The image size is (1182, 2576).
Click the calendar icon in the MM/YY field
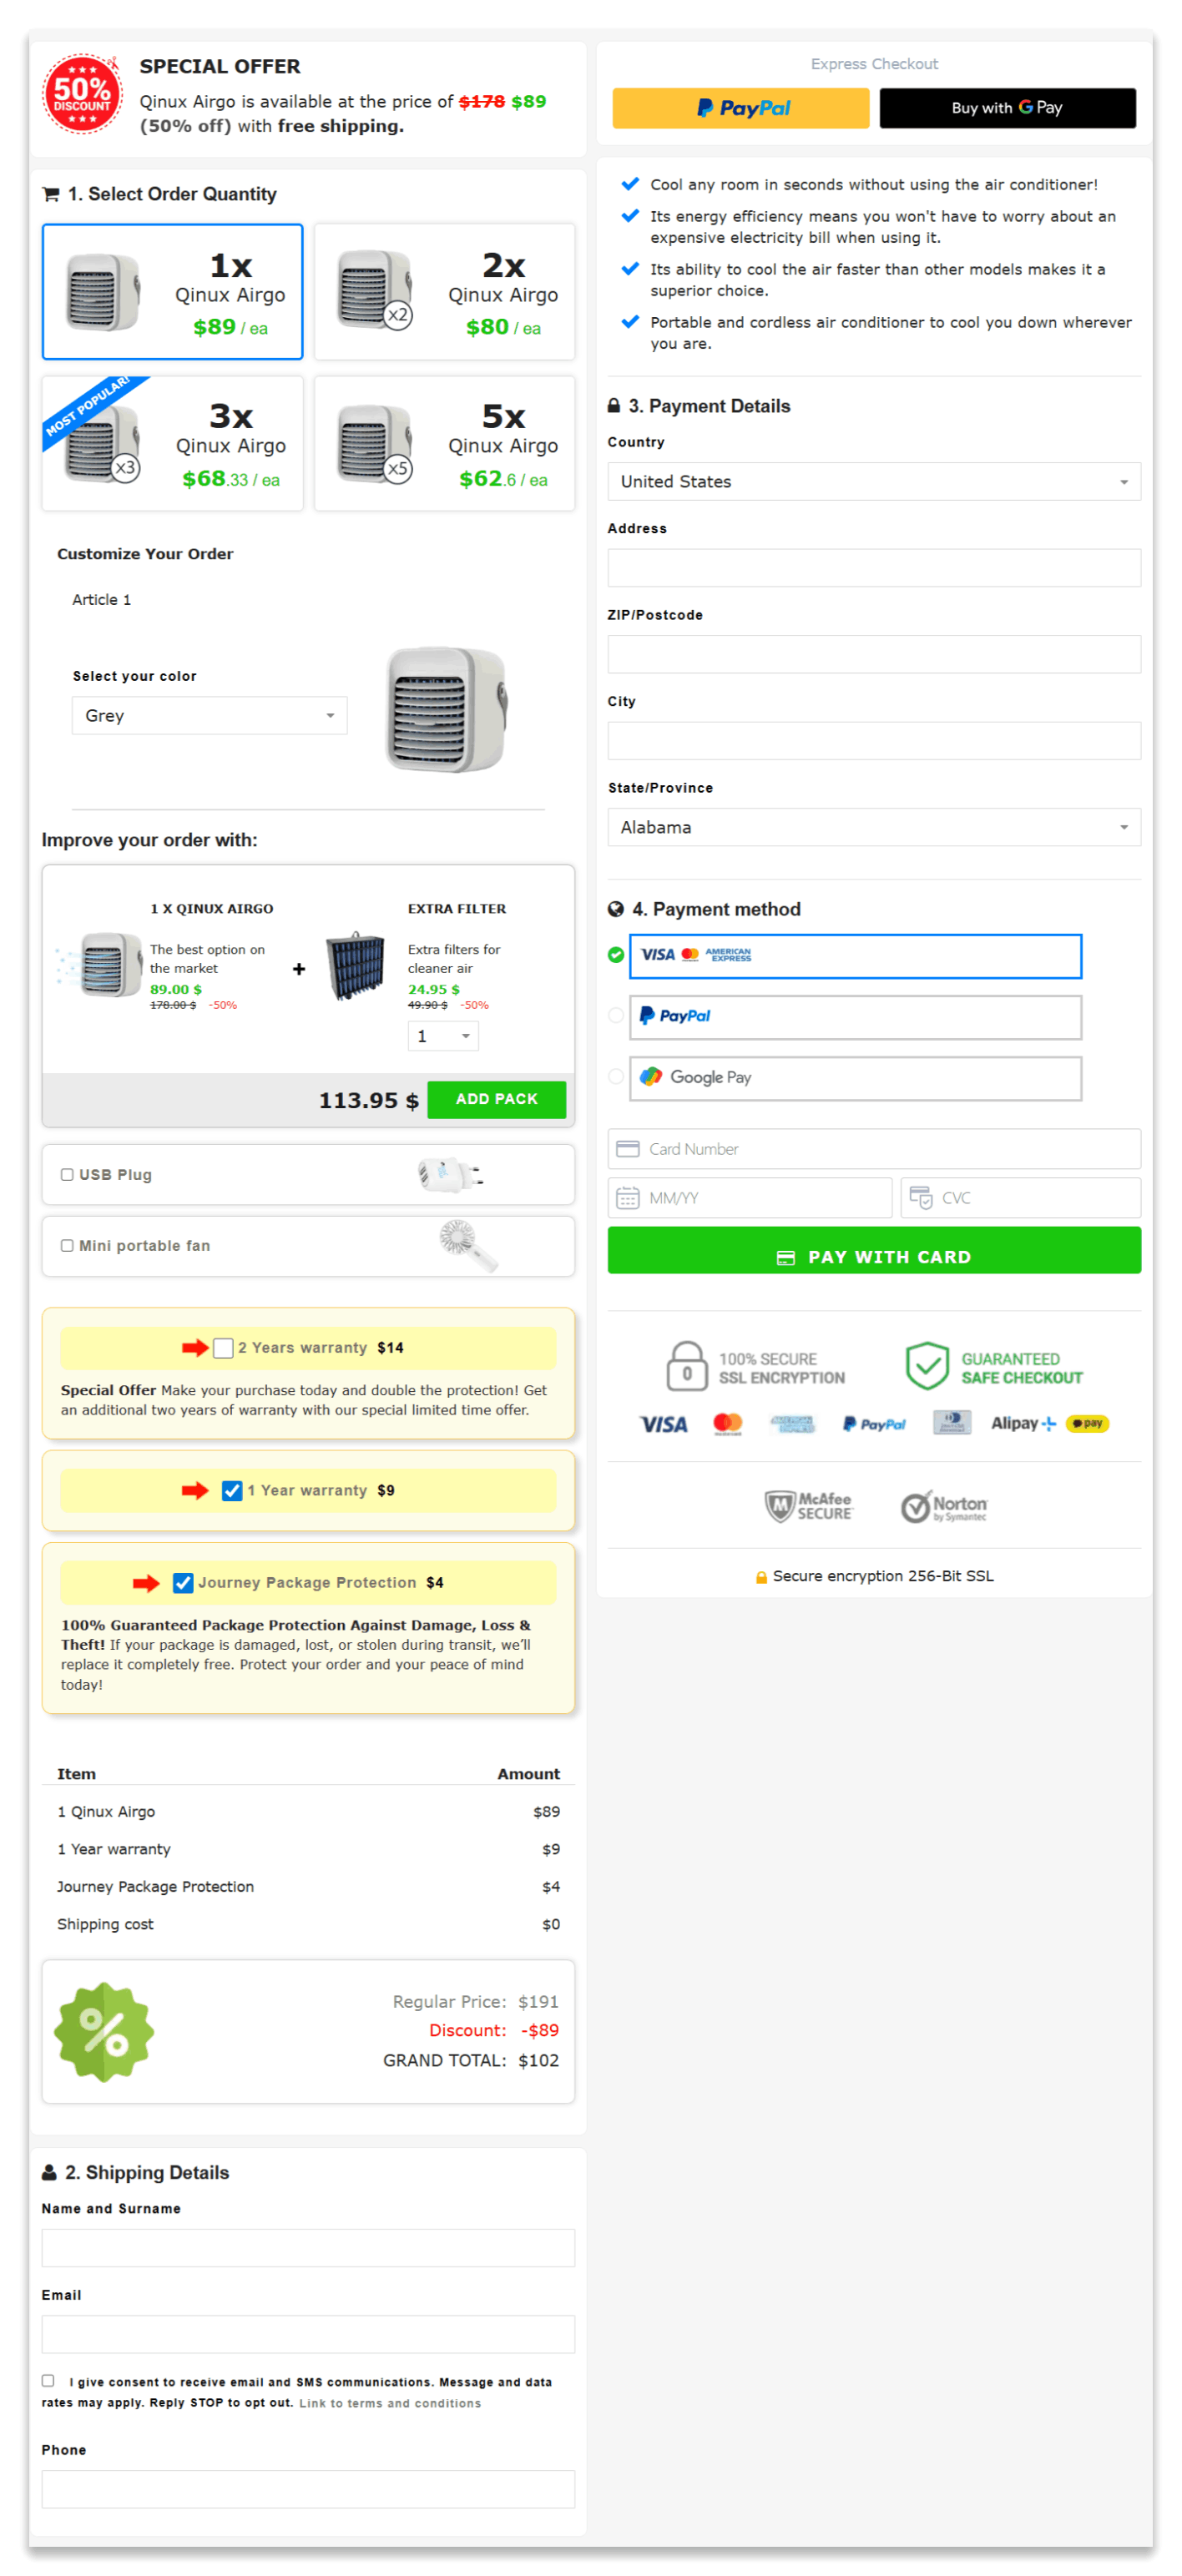(x=627, y=1198)
